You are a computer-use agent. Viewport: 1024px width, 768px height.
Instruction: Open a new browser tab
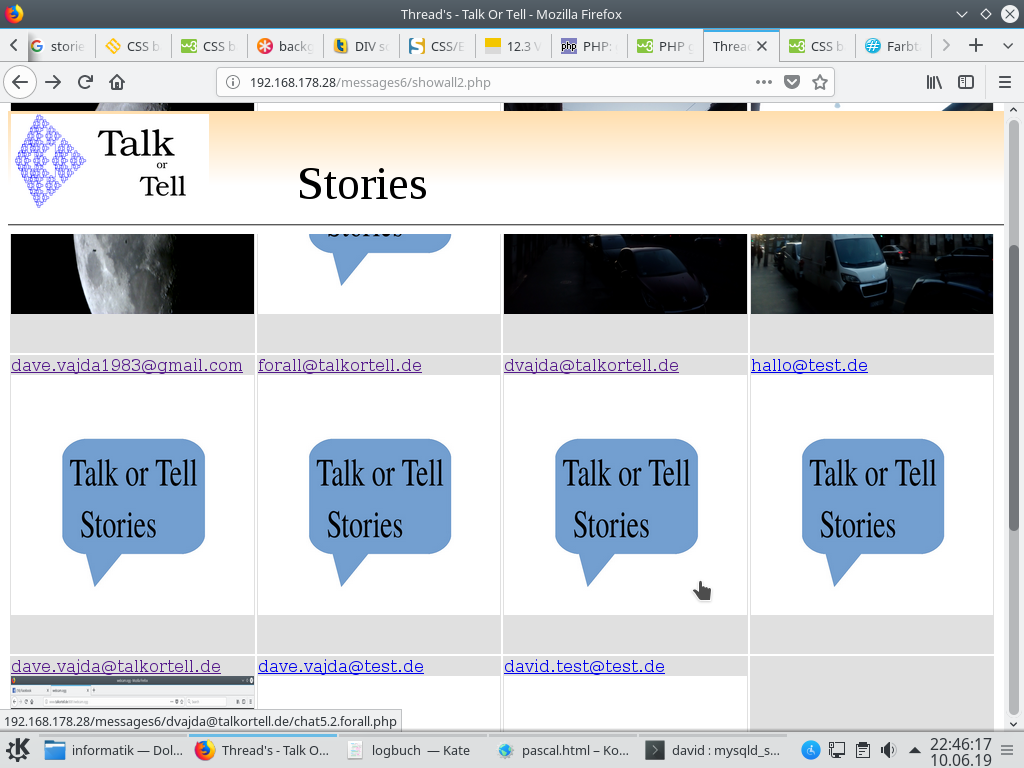pyautogui.click(x=976, y=46)
